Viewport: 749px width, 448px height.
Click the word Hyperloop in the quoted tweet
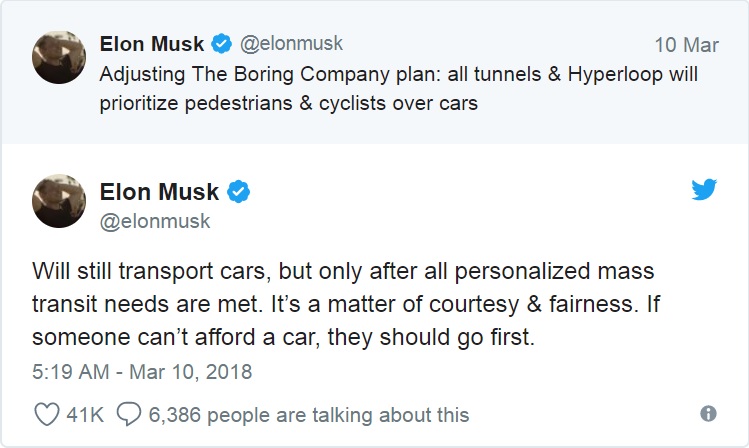pos(615,75)
